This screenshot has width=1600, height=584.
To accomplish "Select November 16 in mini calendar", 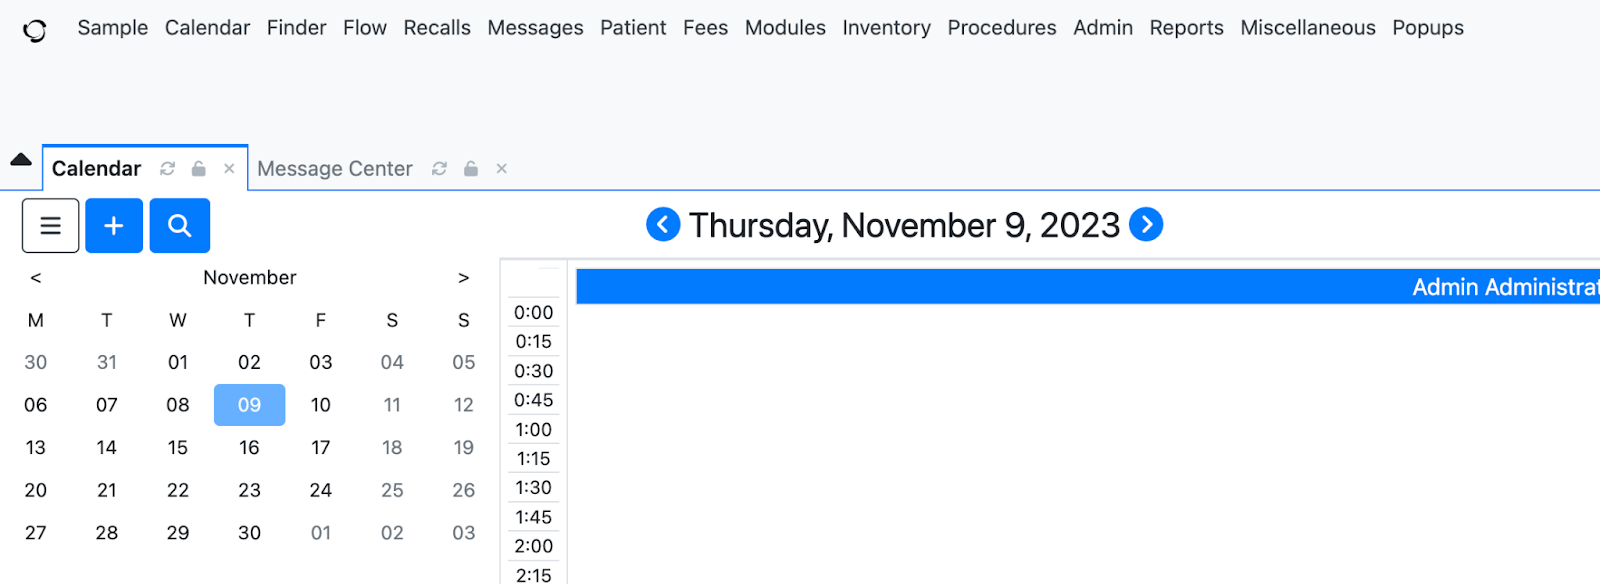I will [x=249, y=448].
